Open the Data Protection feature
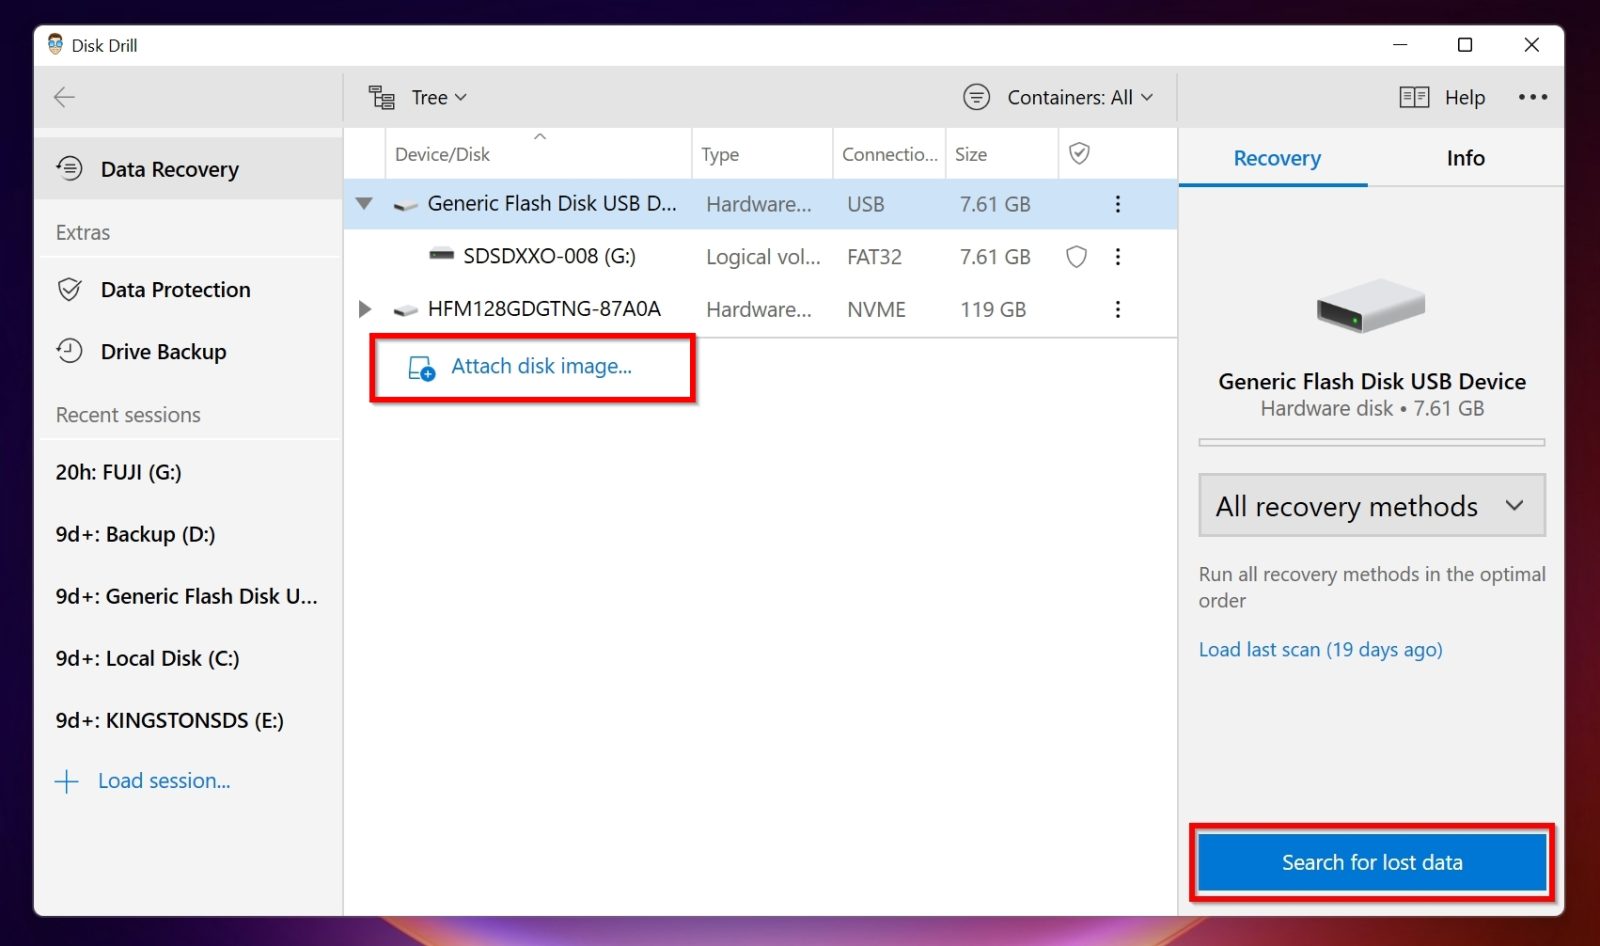Image resolution: width=1600 pixels, height=946 pixels. [175, 289]
